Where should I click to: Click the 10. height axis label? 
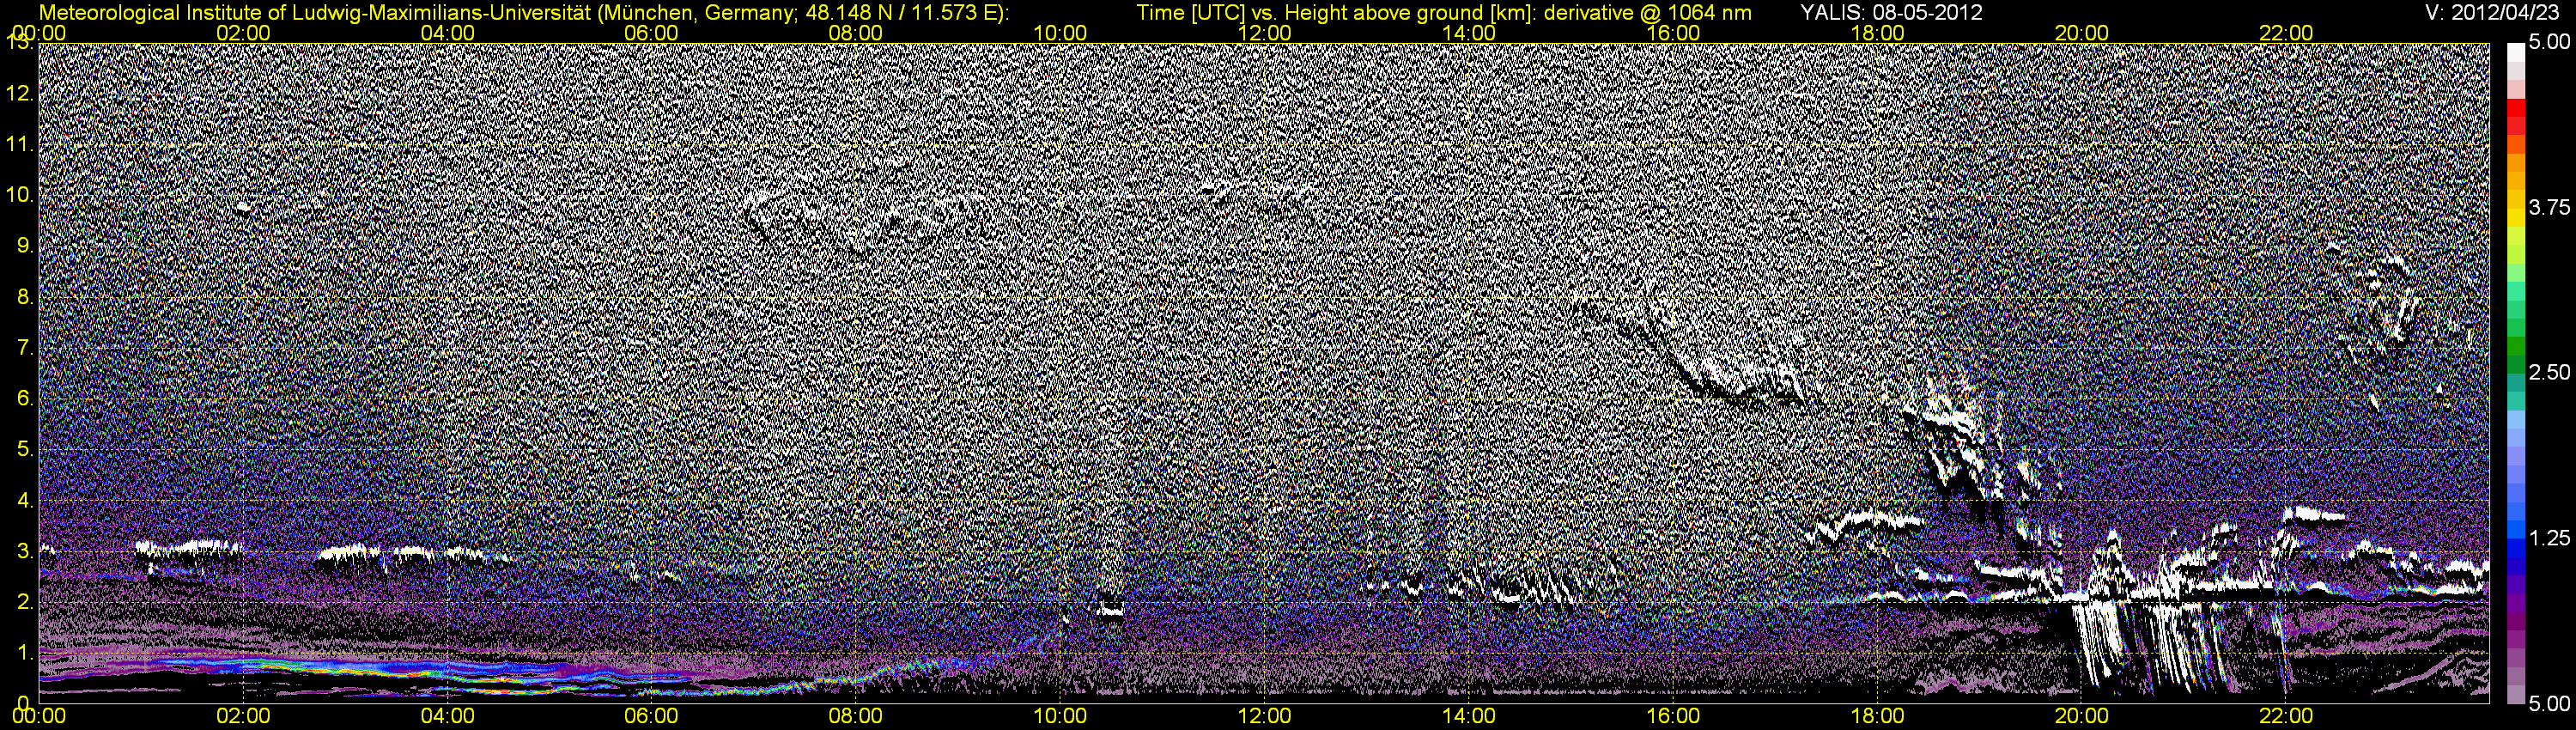point(20,195)
